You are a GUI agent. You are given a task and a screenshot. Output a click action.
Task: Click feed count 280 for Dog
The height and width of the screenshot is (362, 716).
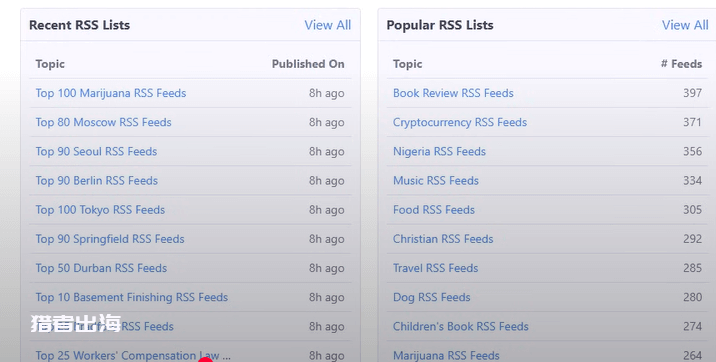coord(692,298)
